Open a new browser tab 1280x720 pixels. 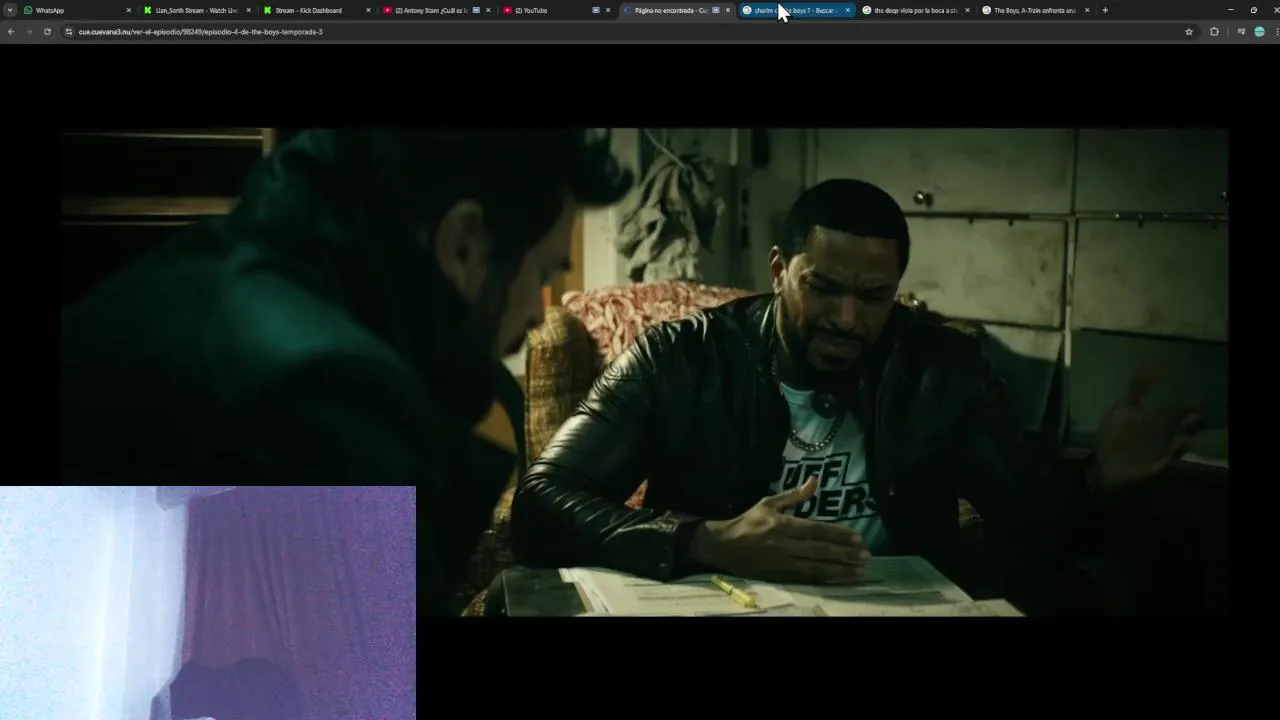[1105, 10]
